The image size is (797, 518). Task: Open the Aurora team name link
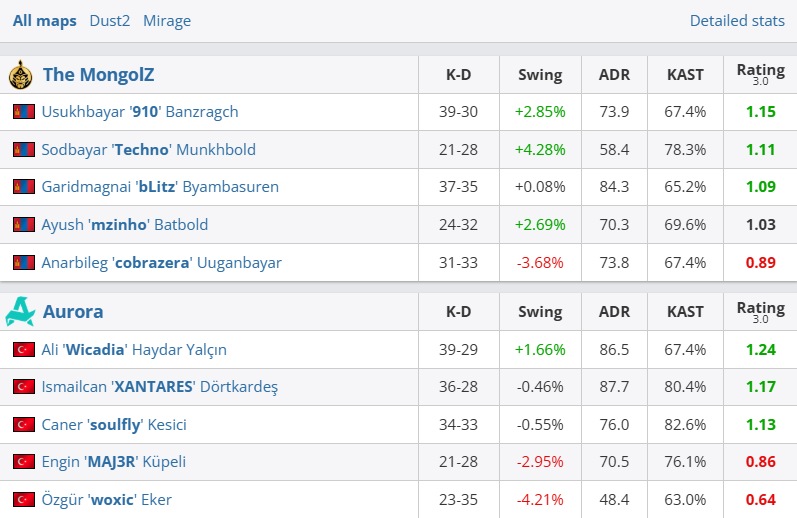[73, 312]
